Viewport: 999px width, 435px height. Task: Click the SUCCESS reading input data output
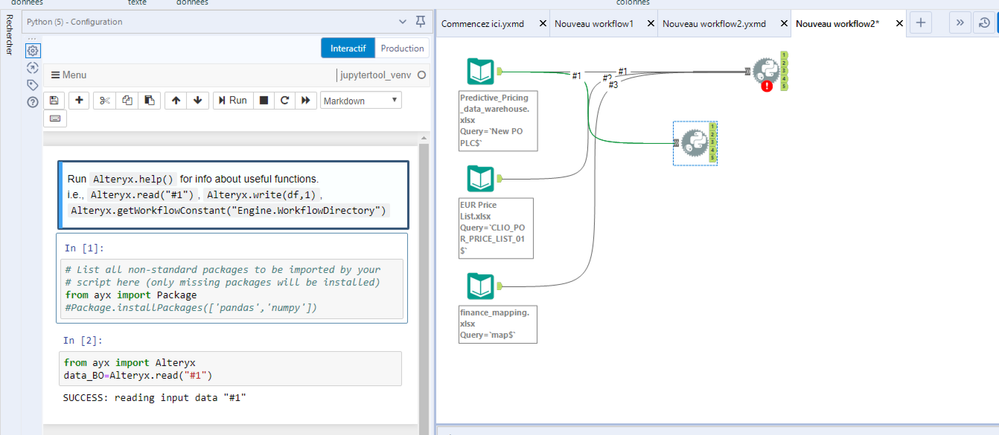coord(155,398)
